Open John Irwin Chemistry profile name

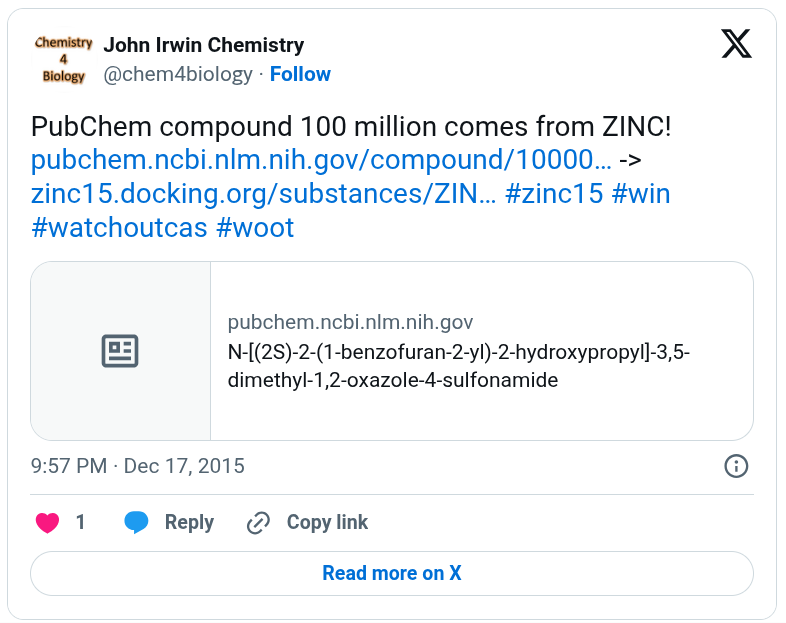[204, 45]
